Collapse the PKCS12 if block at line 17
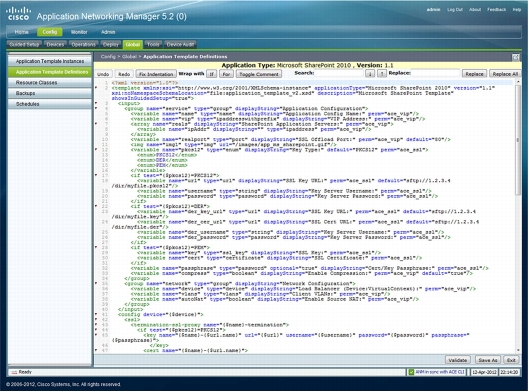The image size is (529, 392). tap(96, 175)
